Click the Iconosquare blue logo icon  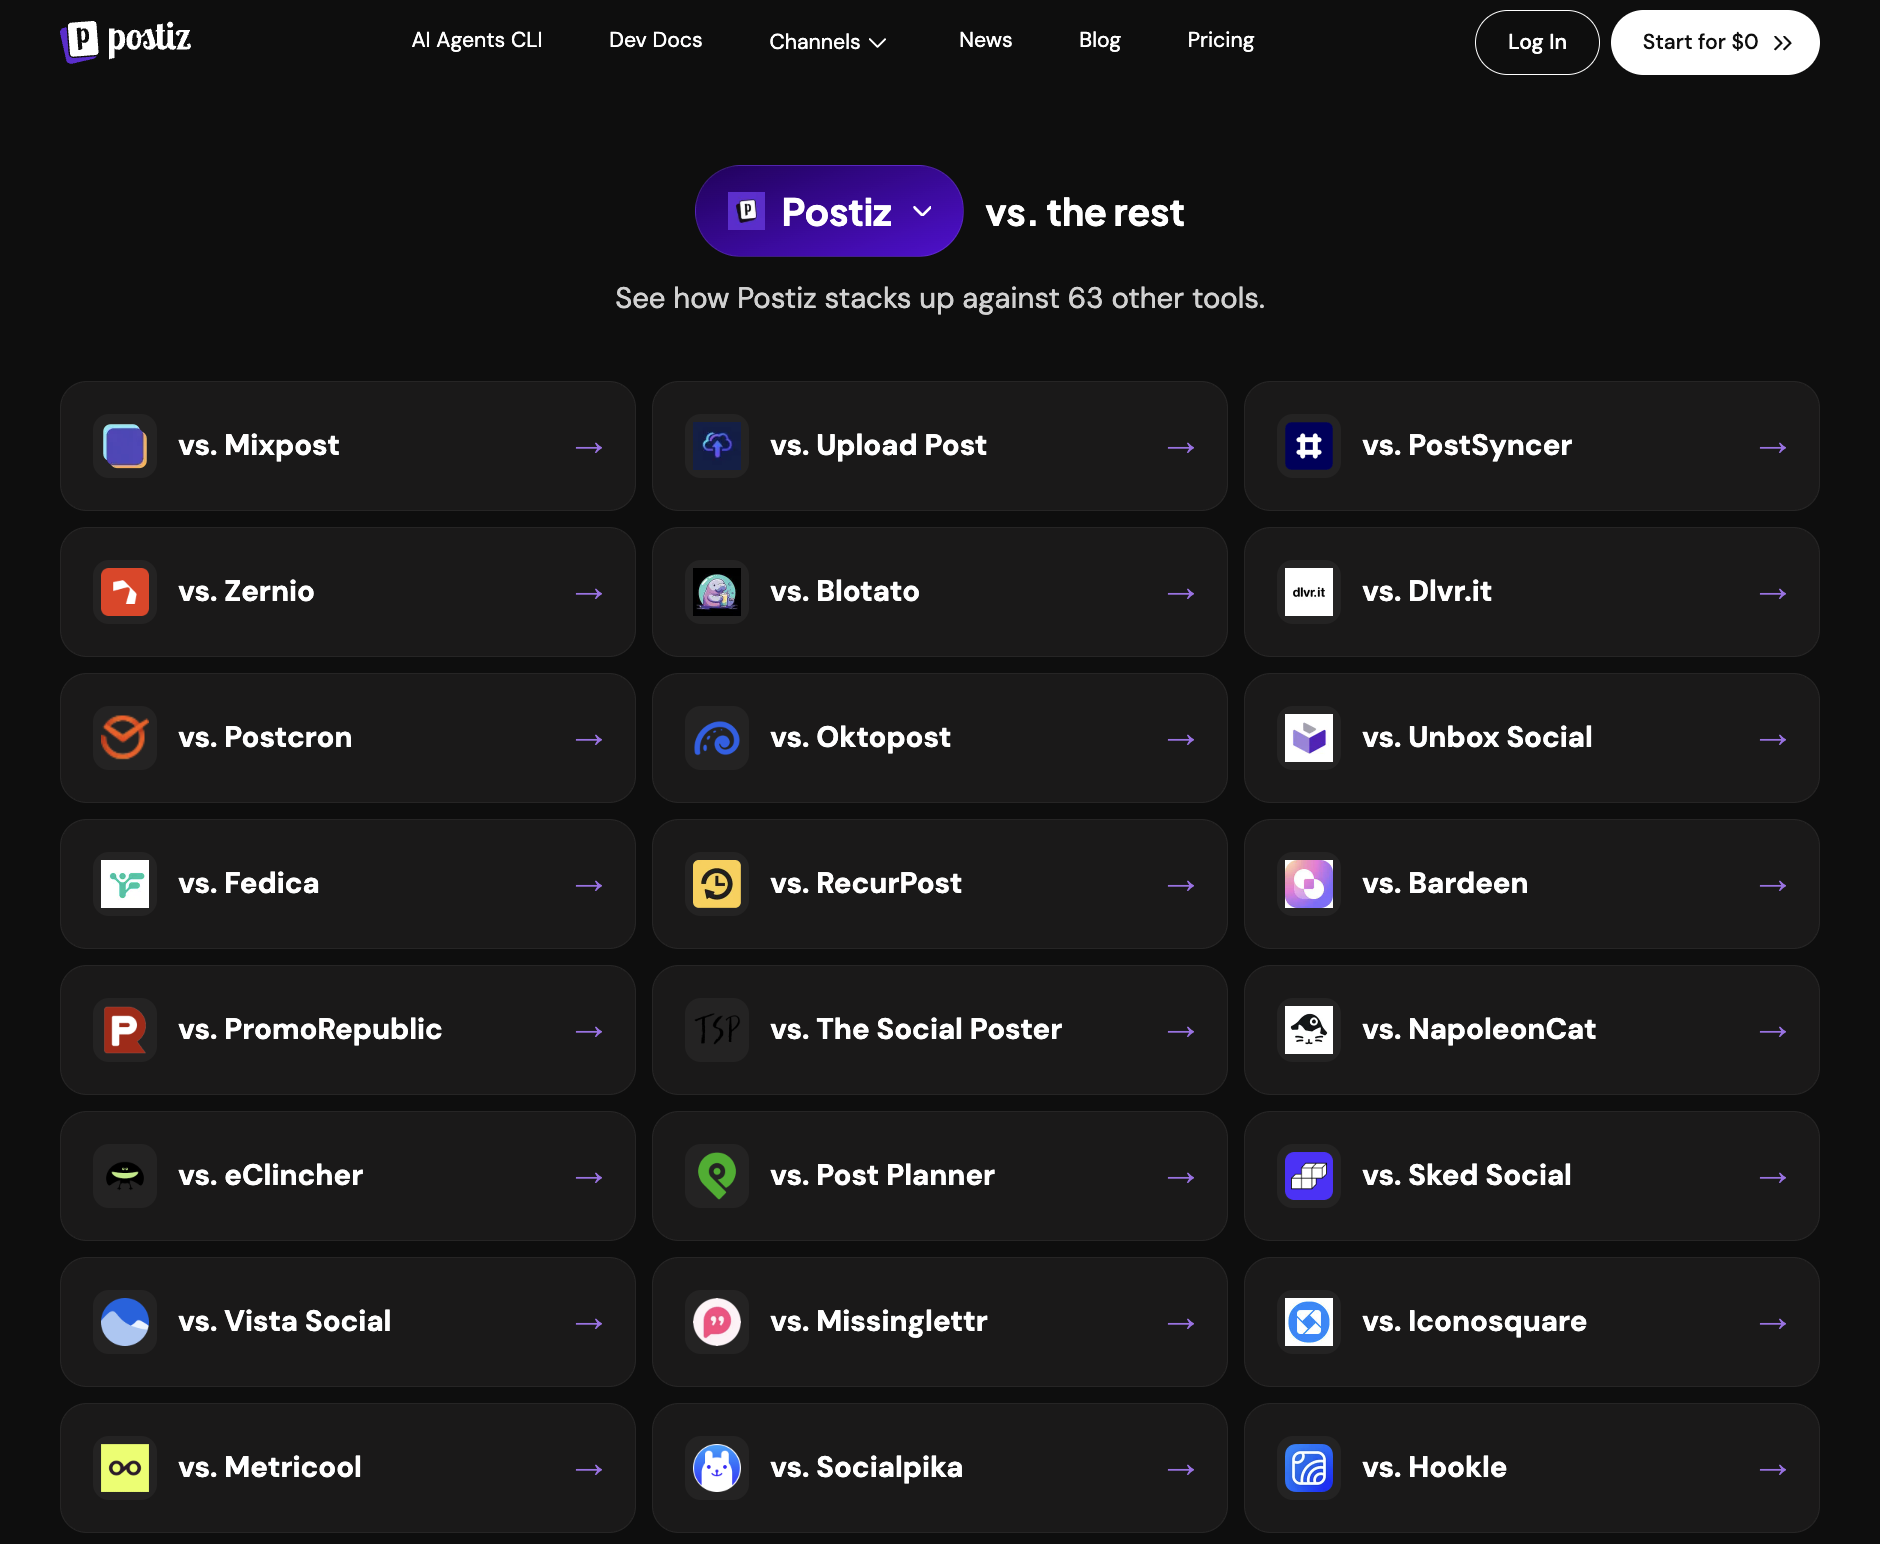pos(1309,1322)
